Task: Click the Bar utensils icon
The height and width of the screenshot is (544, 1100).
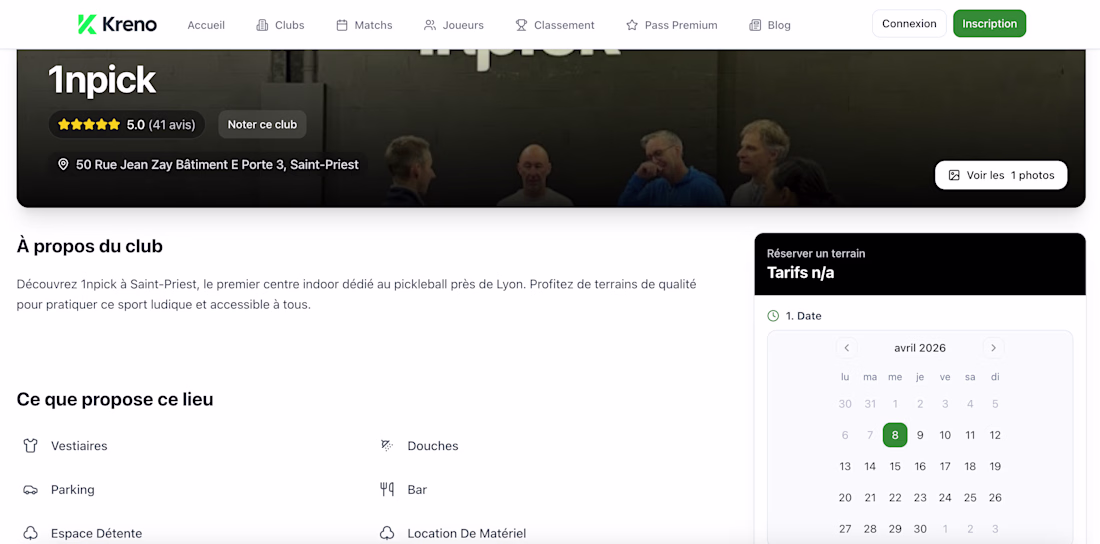Action: pyautogui.click(x=387, y=489)
